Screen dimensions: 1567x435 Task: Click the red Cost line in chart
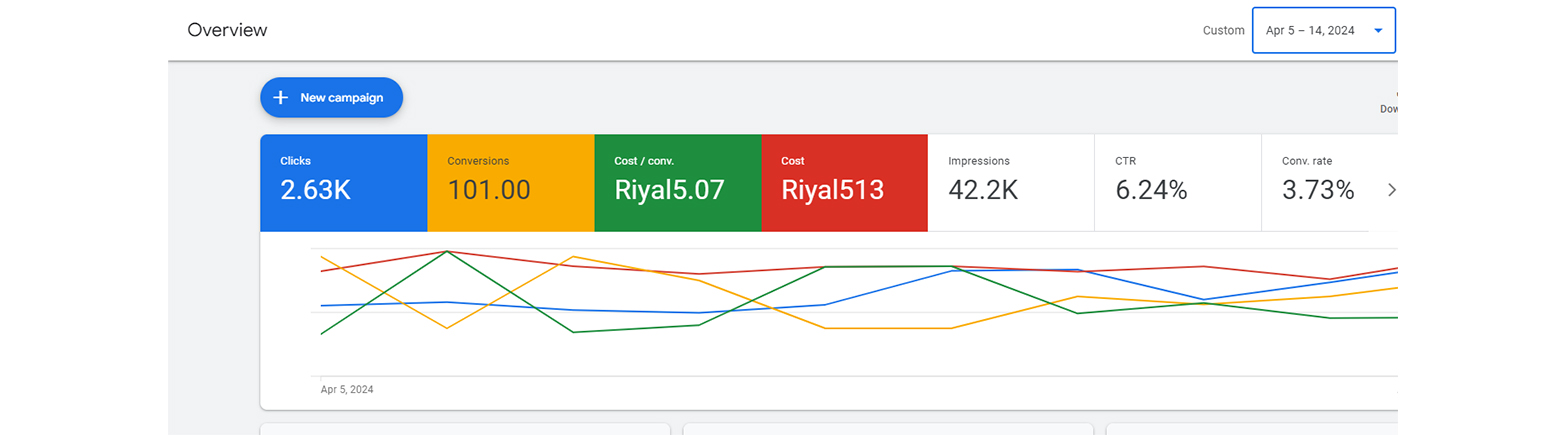click(x=700, y=273)
